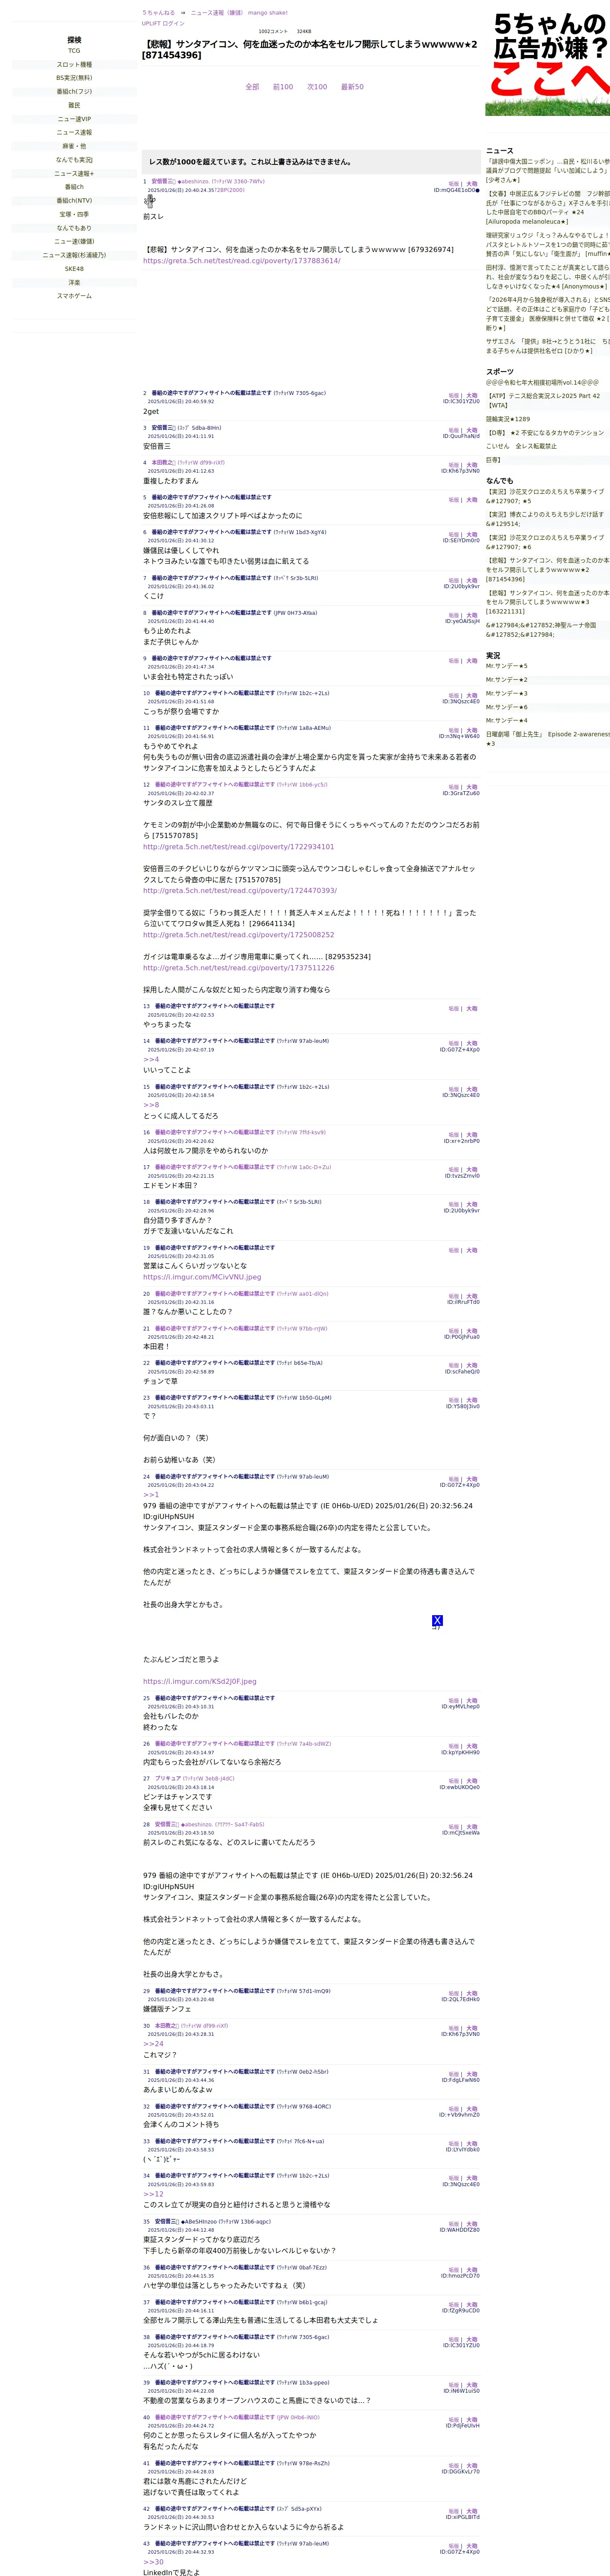Open Mr.サンデー★6 in the 実況 list
610x2576 pixels.
pyautogui.click(x=507, y=707)
